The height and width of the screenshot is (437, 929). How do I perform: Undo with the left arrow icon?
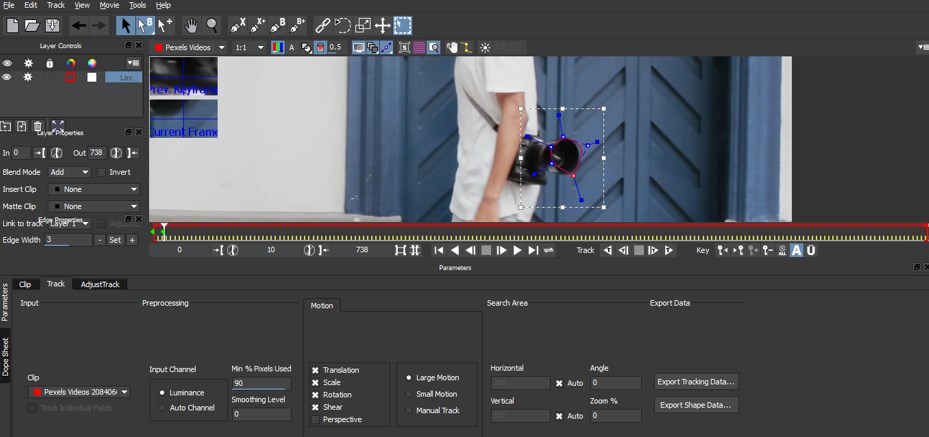[79, 25]
